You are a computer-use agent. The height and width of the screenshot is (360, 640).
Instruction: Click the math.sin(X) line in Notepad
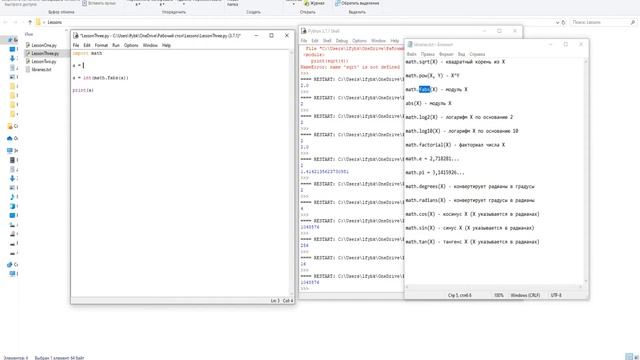pos(470,229)
